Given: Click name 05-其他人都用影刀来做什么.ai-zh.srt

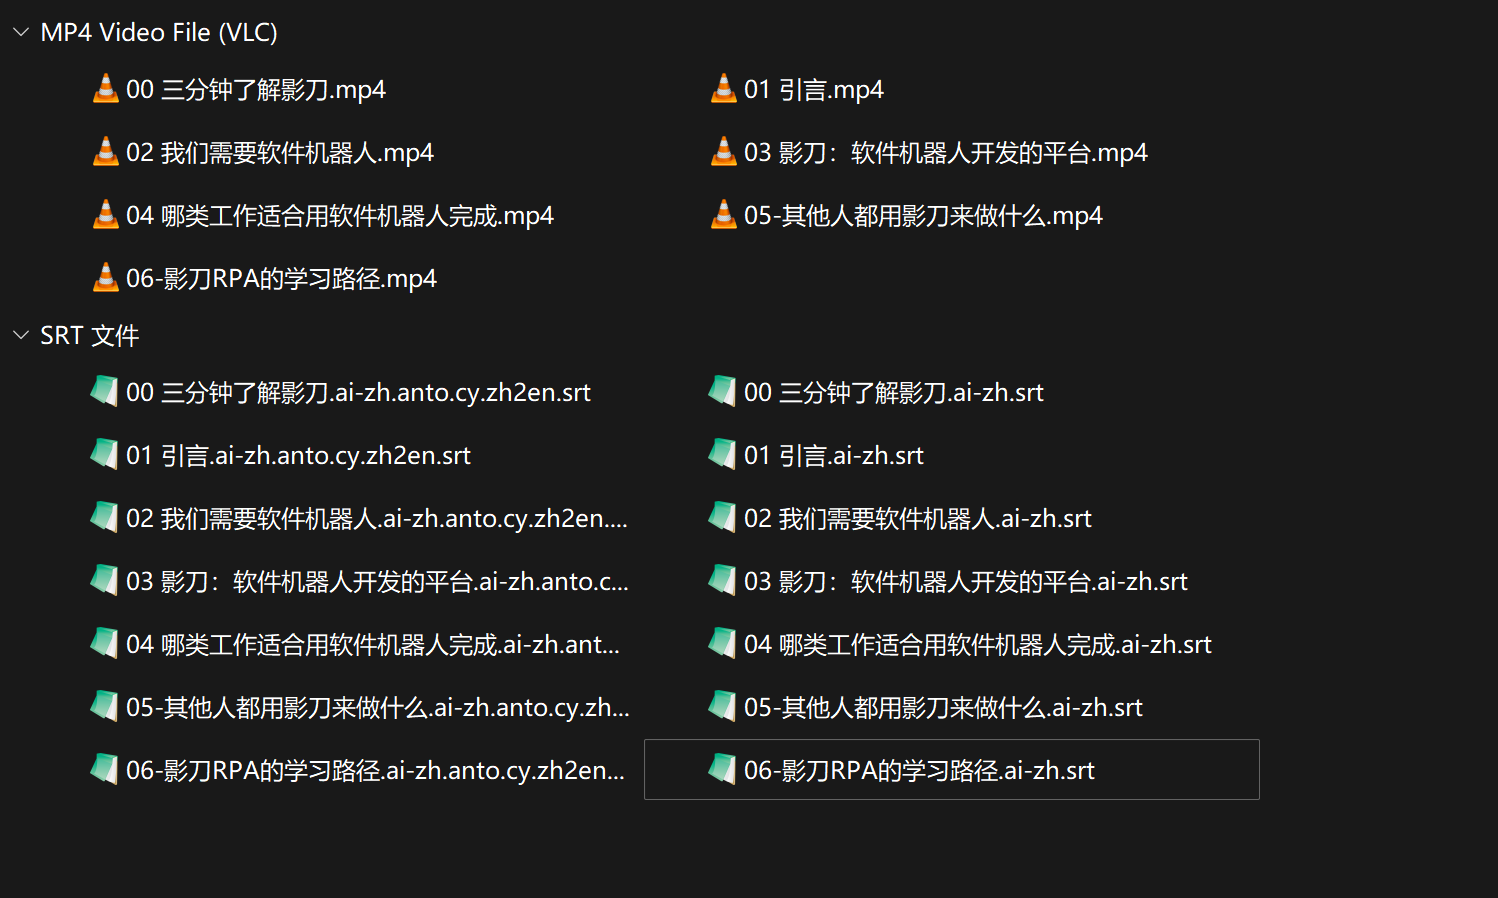Looking at the screenshot, I should [943, 707].
